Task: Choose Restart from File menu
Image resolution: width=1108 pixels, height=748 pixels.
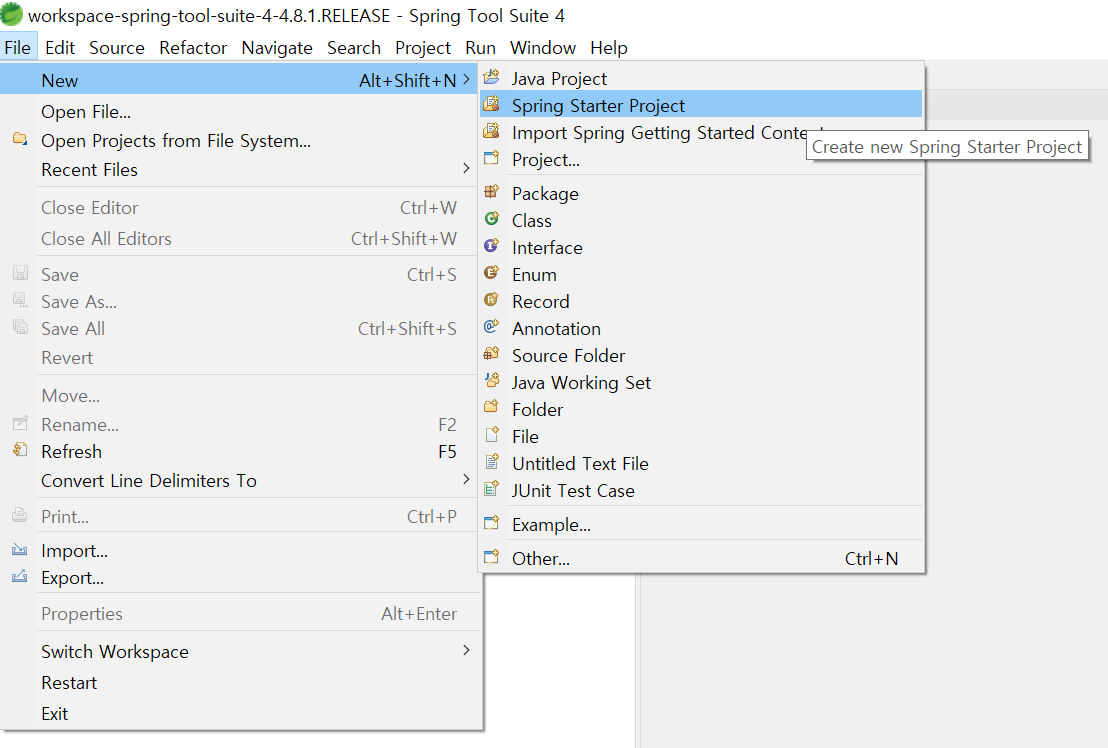Action: point(240,682)
